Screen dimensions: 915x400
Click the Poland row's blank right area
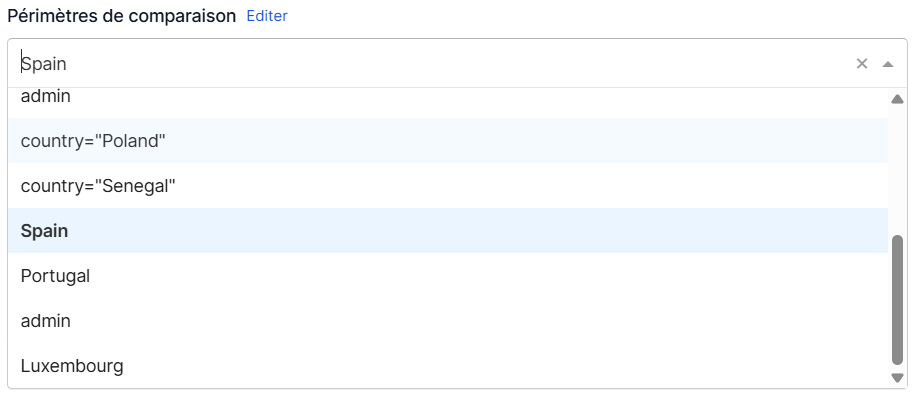pyautogui.click(x=600, y=141)
